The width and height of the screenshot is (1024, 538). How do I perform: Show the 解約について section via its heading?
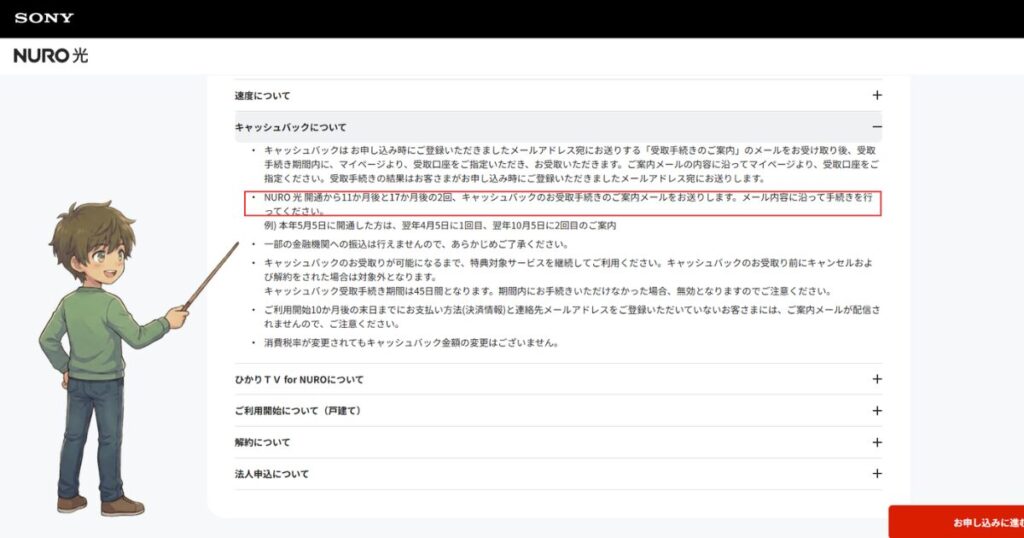point(263,442)
